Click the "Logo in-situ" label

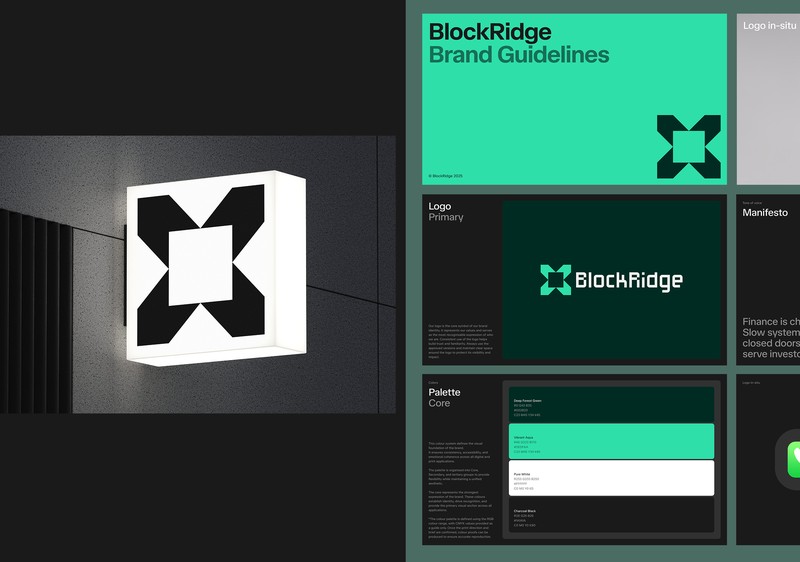pos(769,25)
